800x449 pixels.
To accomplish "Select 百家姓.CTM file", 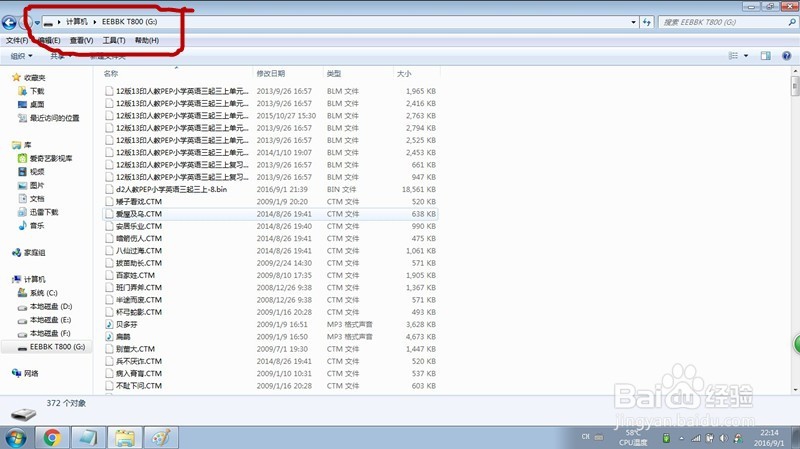I will coord(270,275).
